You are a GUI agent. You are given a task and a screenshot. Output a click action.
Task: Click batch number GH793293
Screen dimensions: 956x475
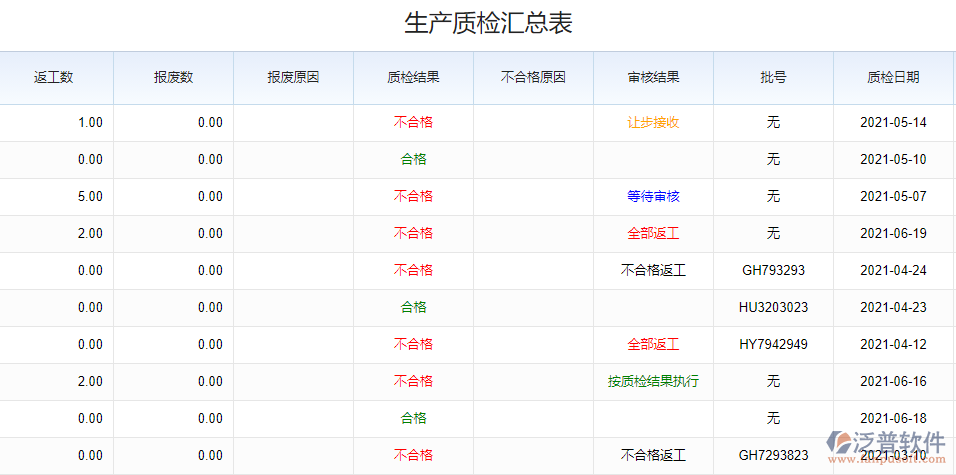point(773,271)
